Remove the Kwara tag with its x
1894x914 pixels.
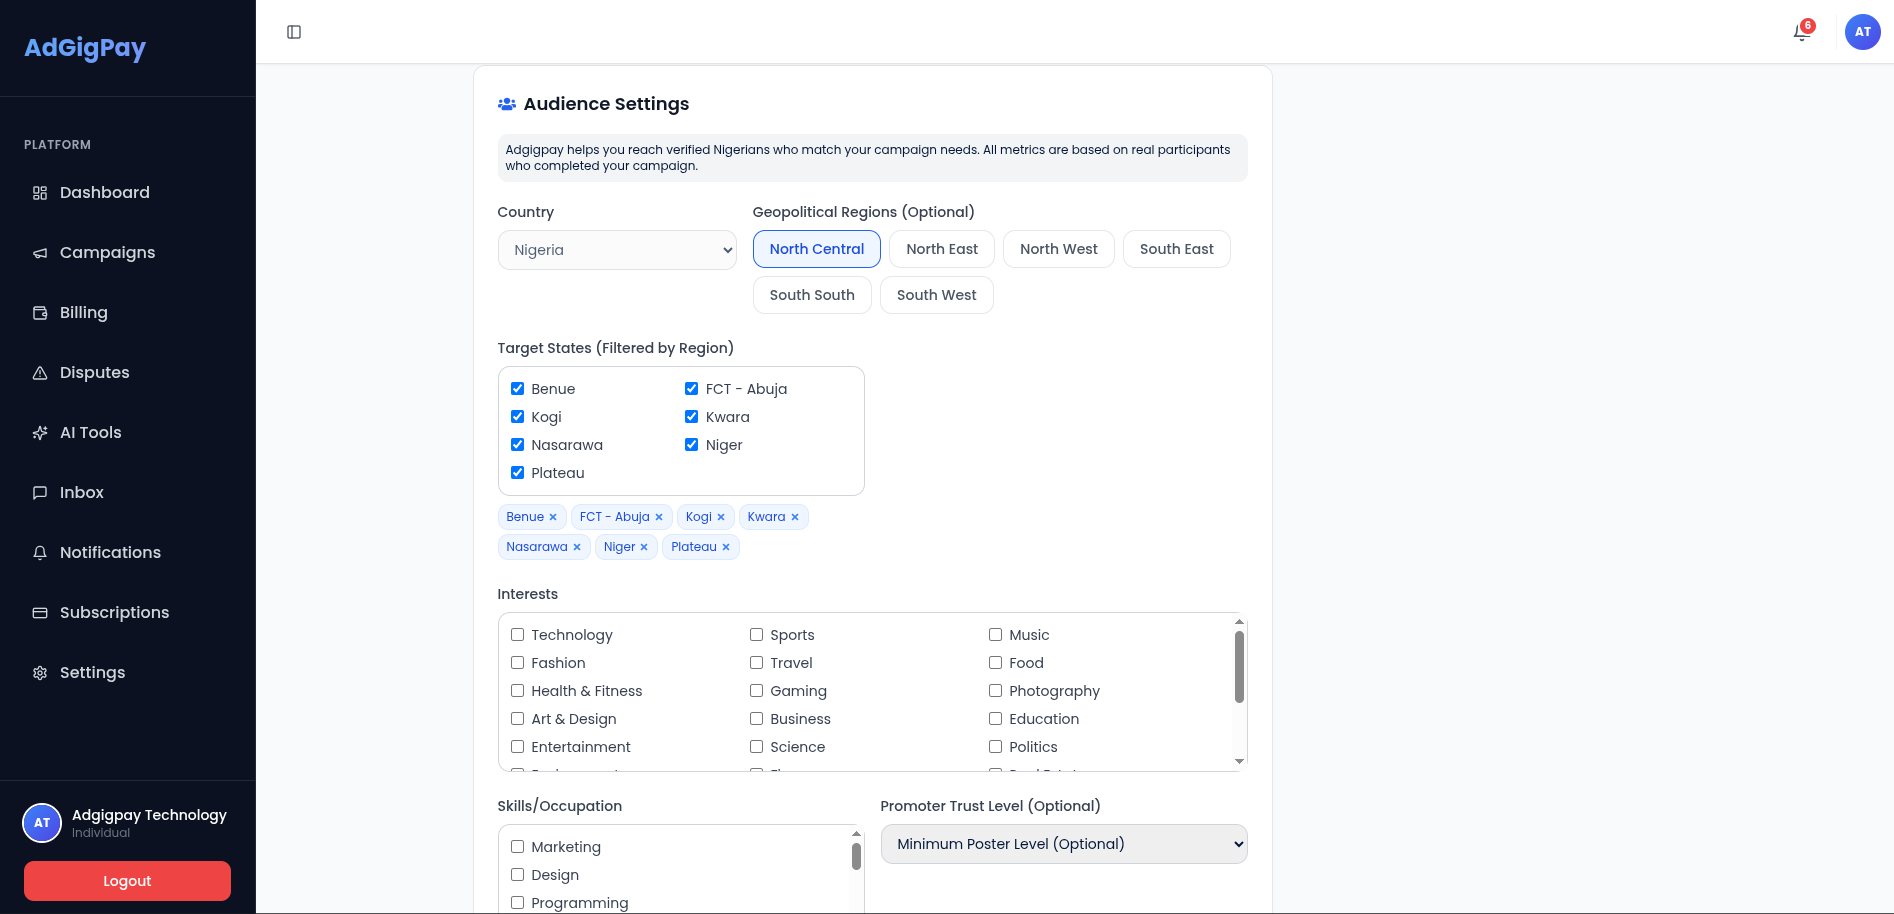pos(795,517)
